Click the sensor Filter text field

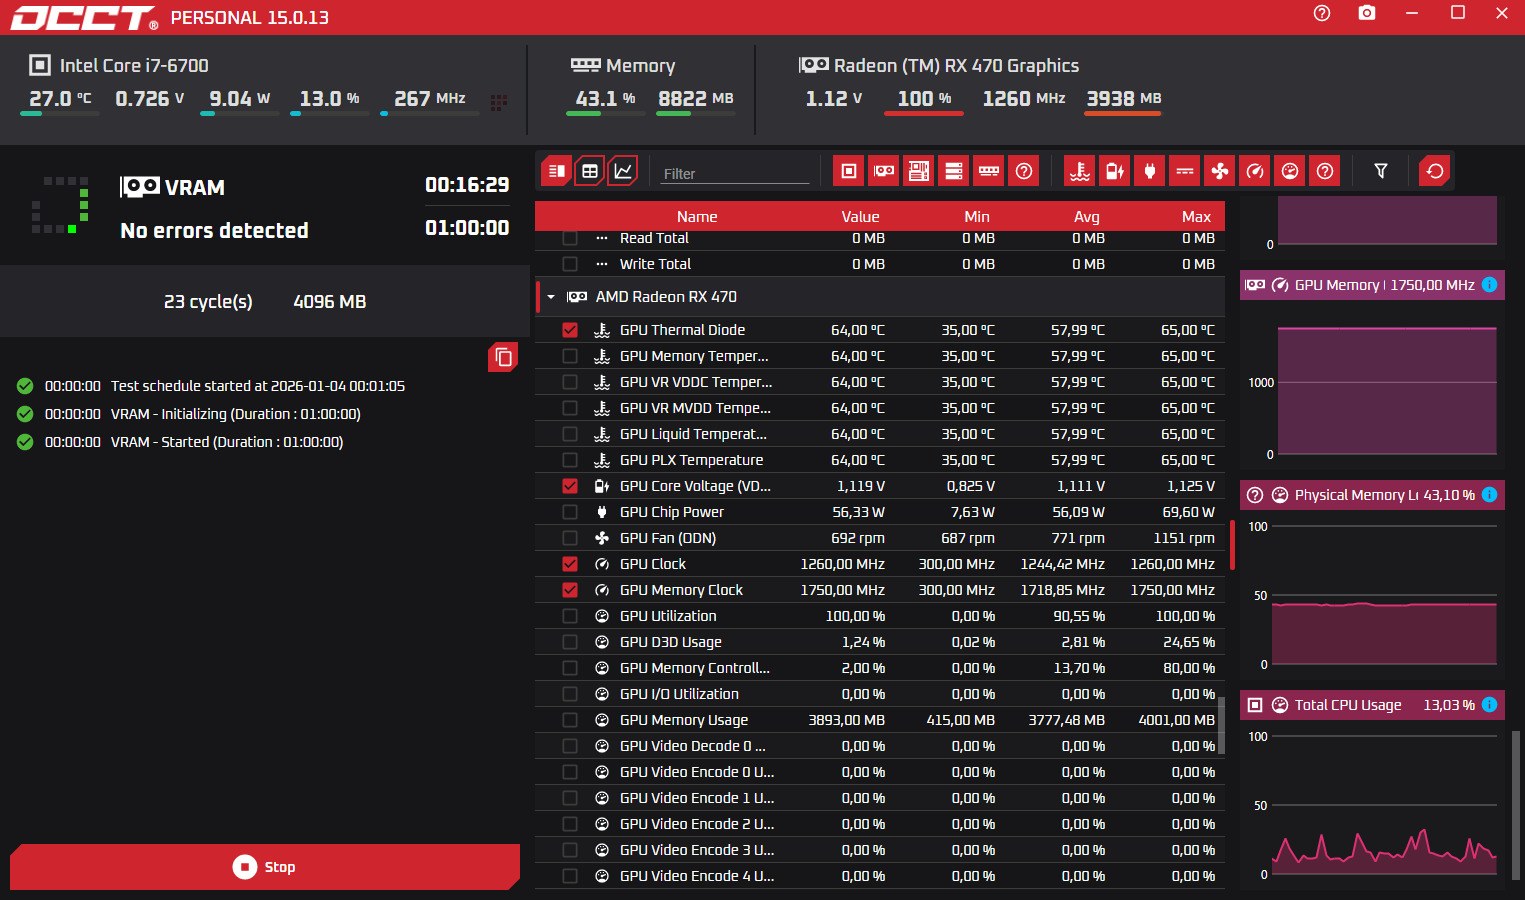[x=735, y=173]
